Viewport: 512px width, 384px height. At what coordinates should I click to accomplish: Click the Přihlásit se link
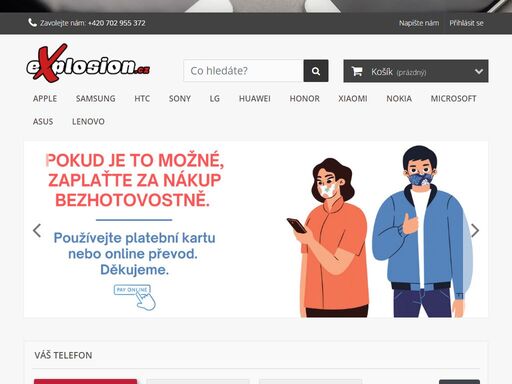(x=466, y=23)
